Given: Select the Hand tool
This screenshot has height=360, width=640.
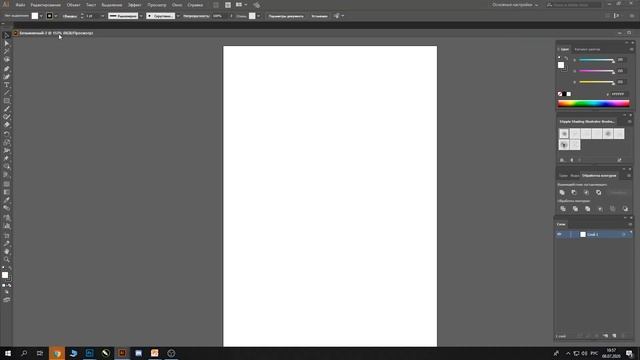Looking at the screenshot, I should [x=7, y=251].
